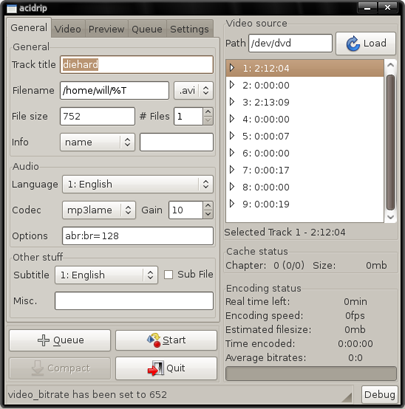Open the audio Language dropdown
Viewport: 405px width, 409px height.
pos(138,184)
